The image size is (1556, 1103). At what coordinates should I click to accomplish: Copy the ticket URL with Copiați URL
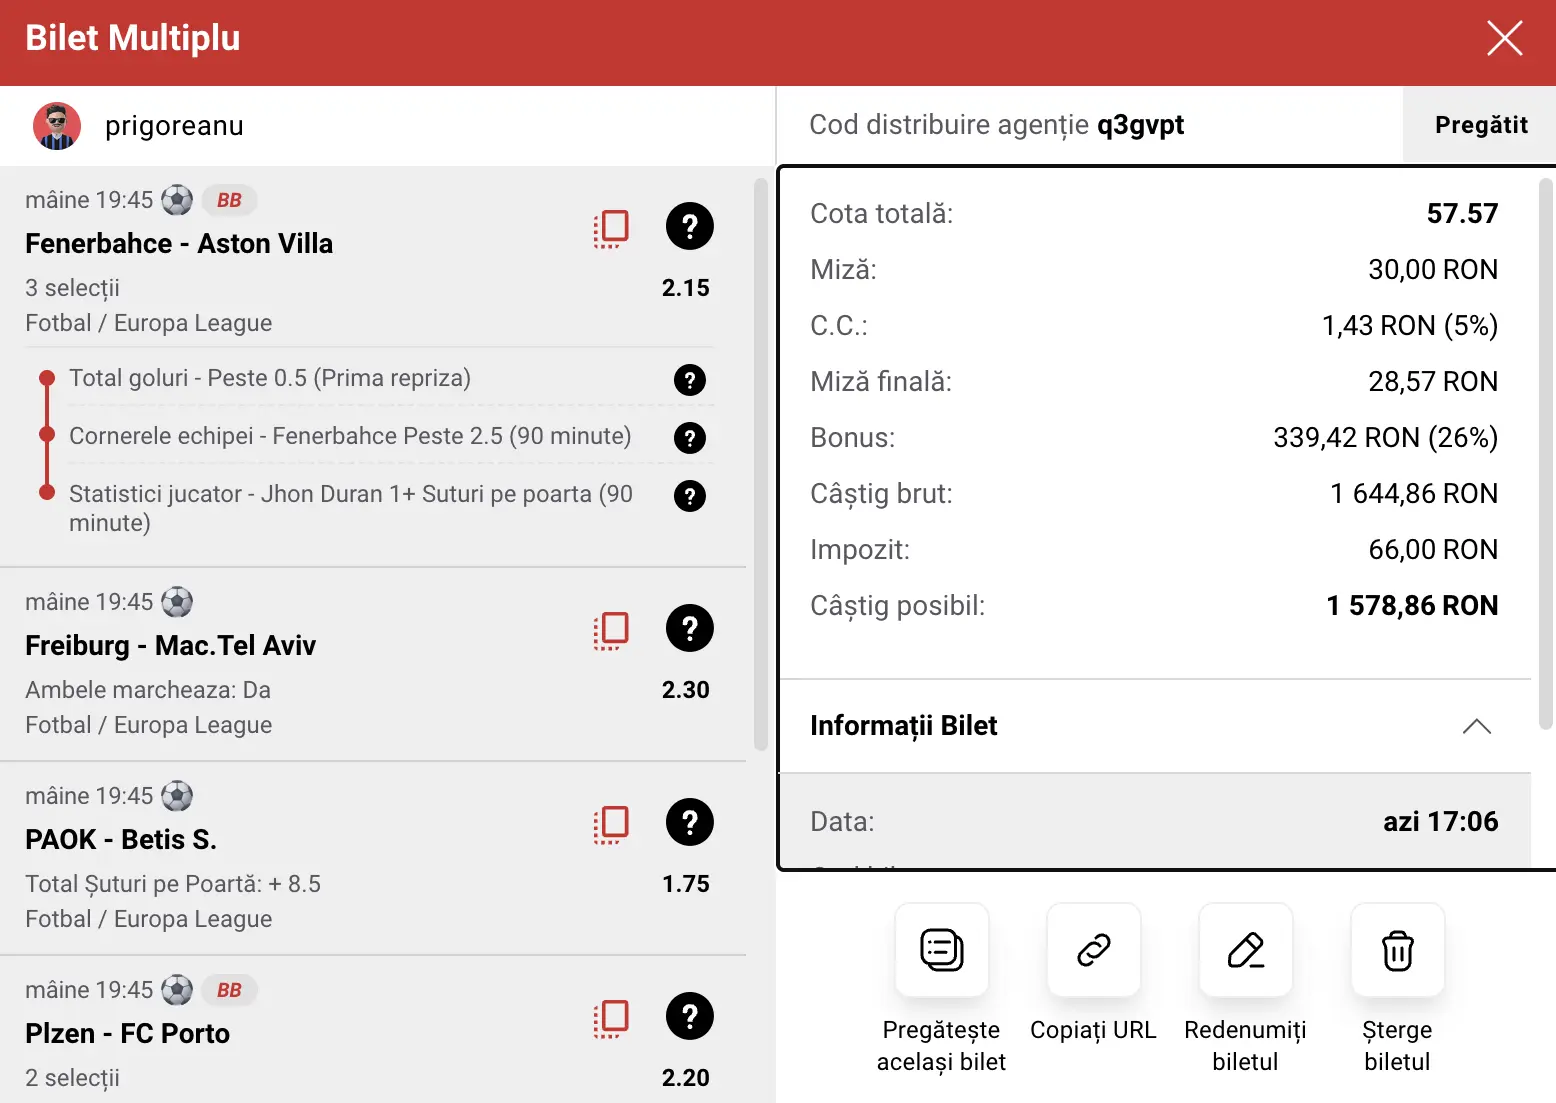(1093, 951)
